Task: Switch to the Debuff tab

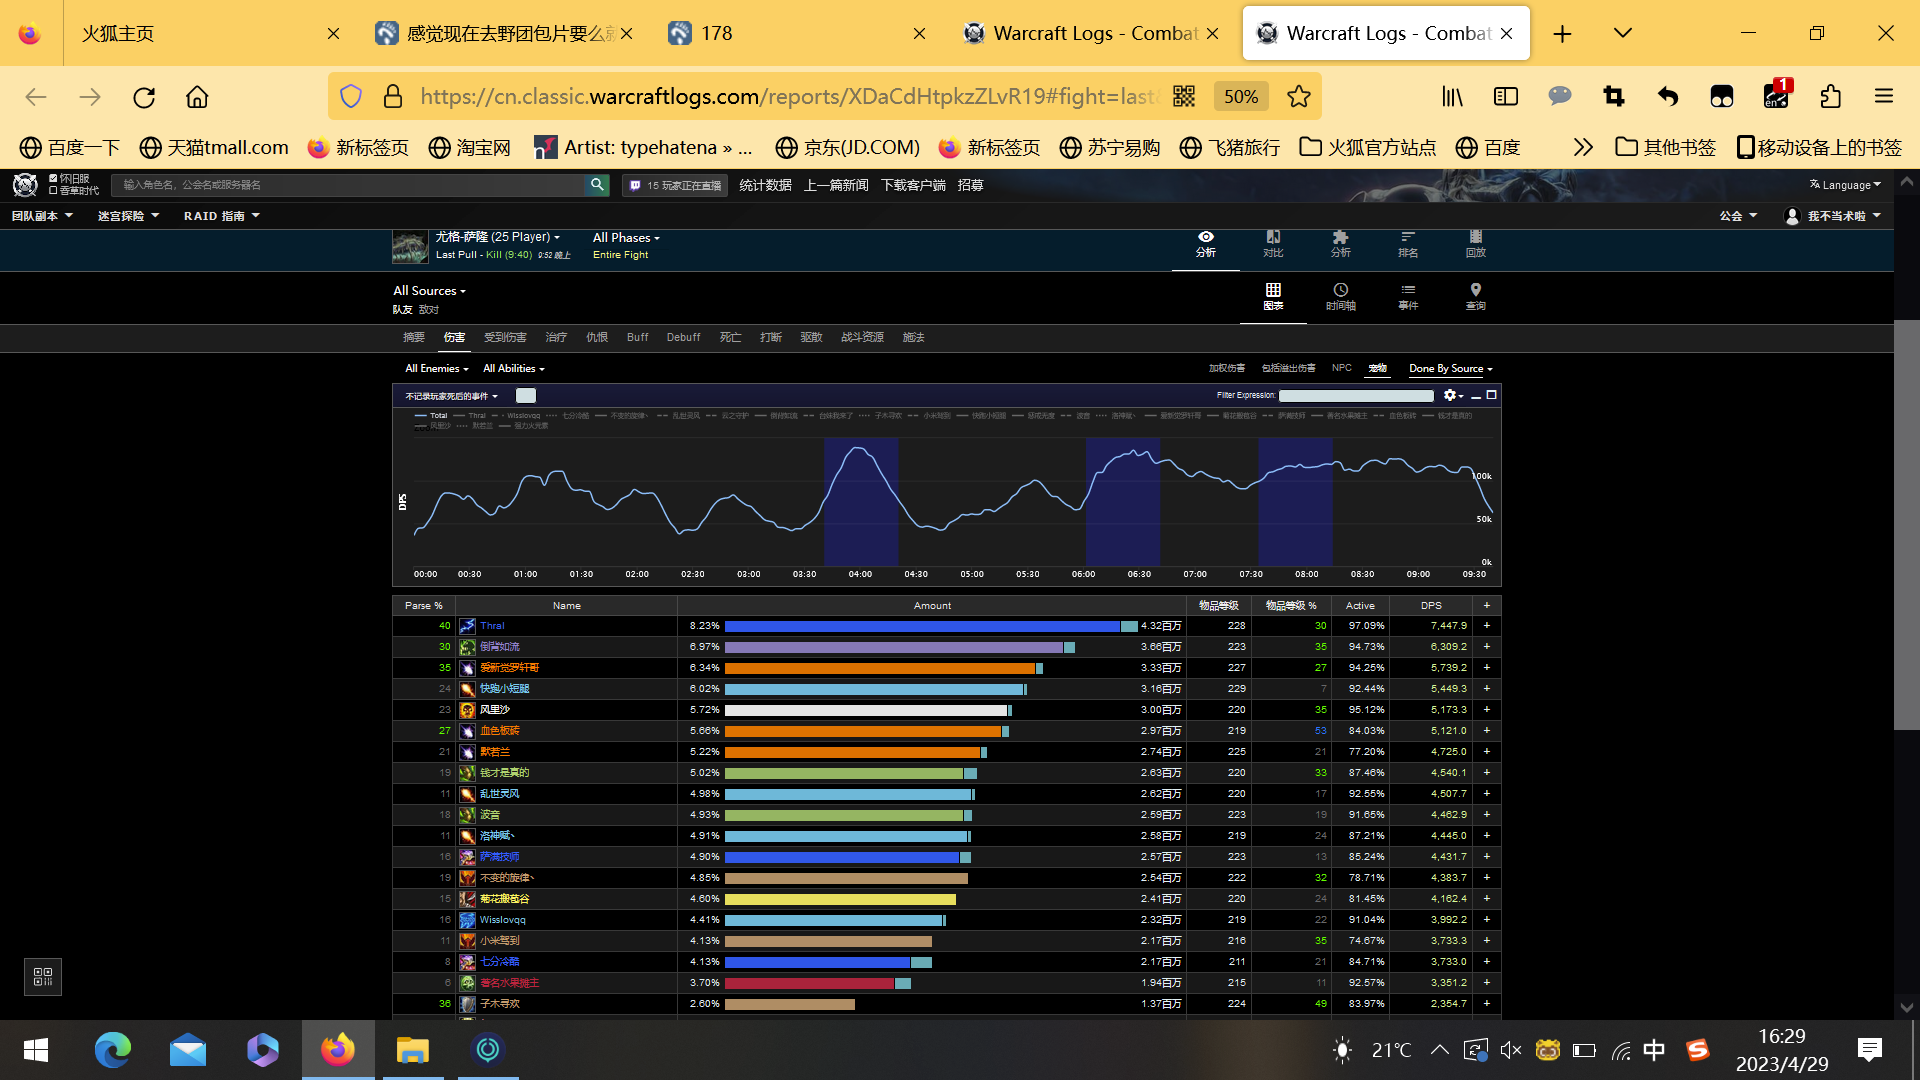Action: [683, 337]
